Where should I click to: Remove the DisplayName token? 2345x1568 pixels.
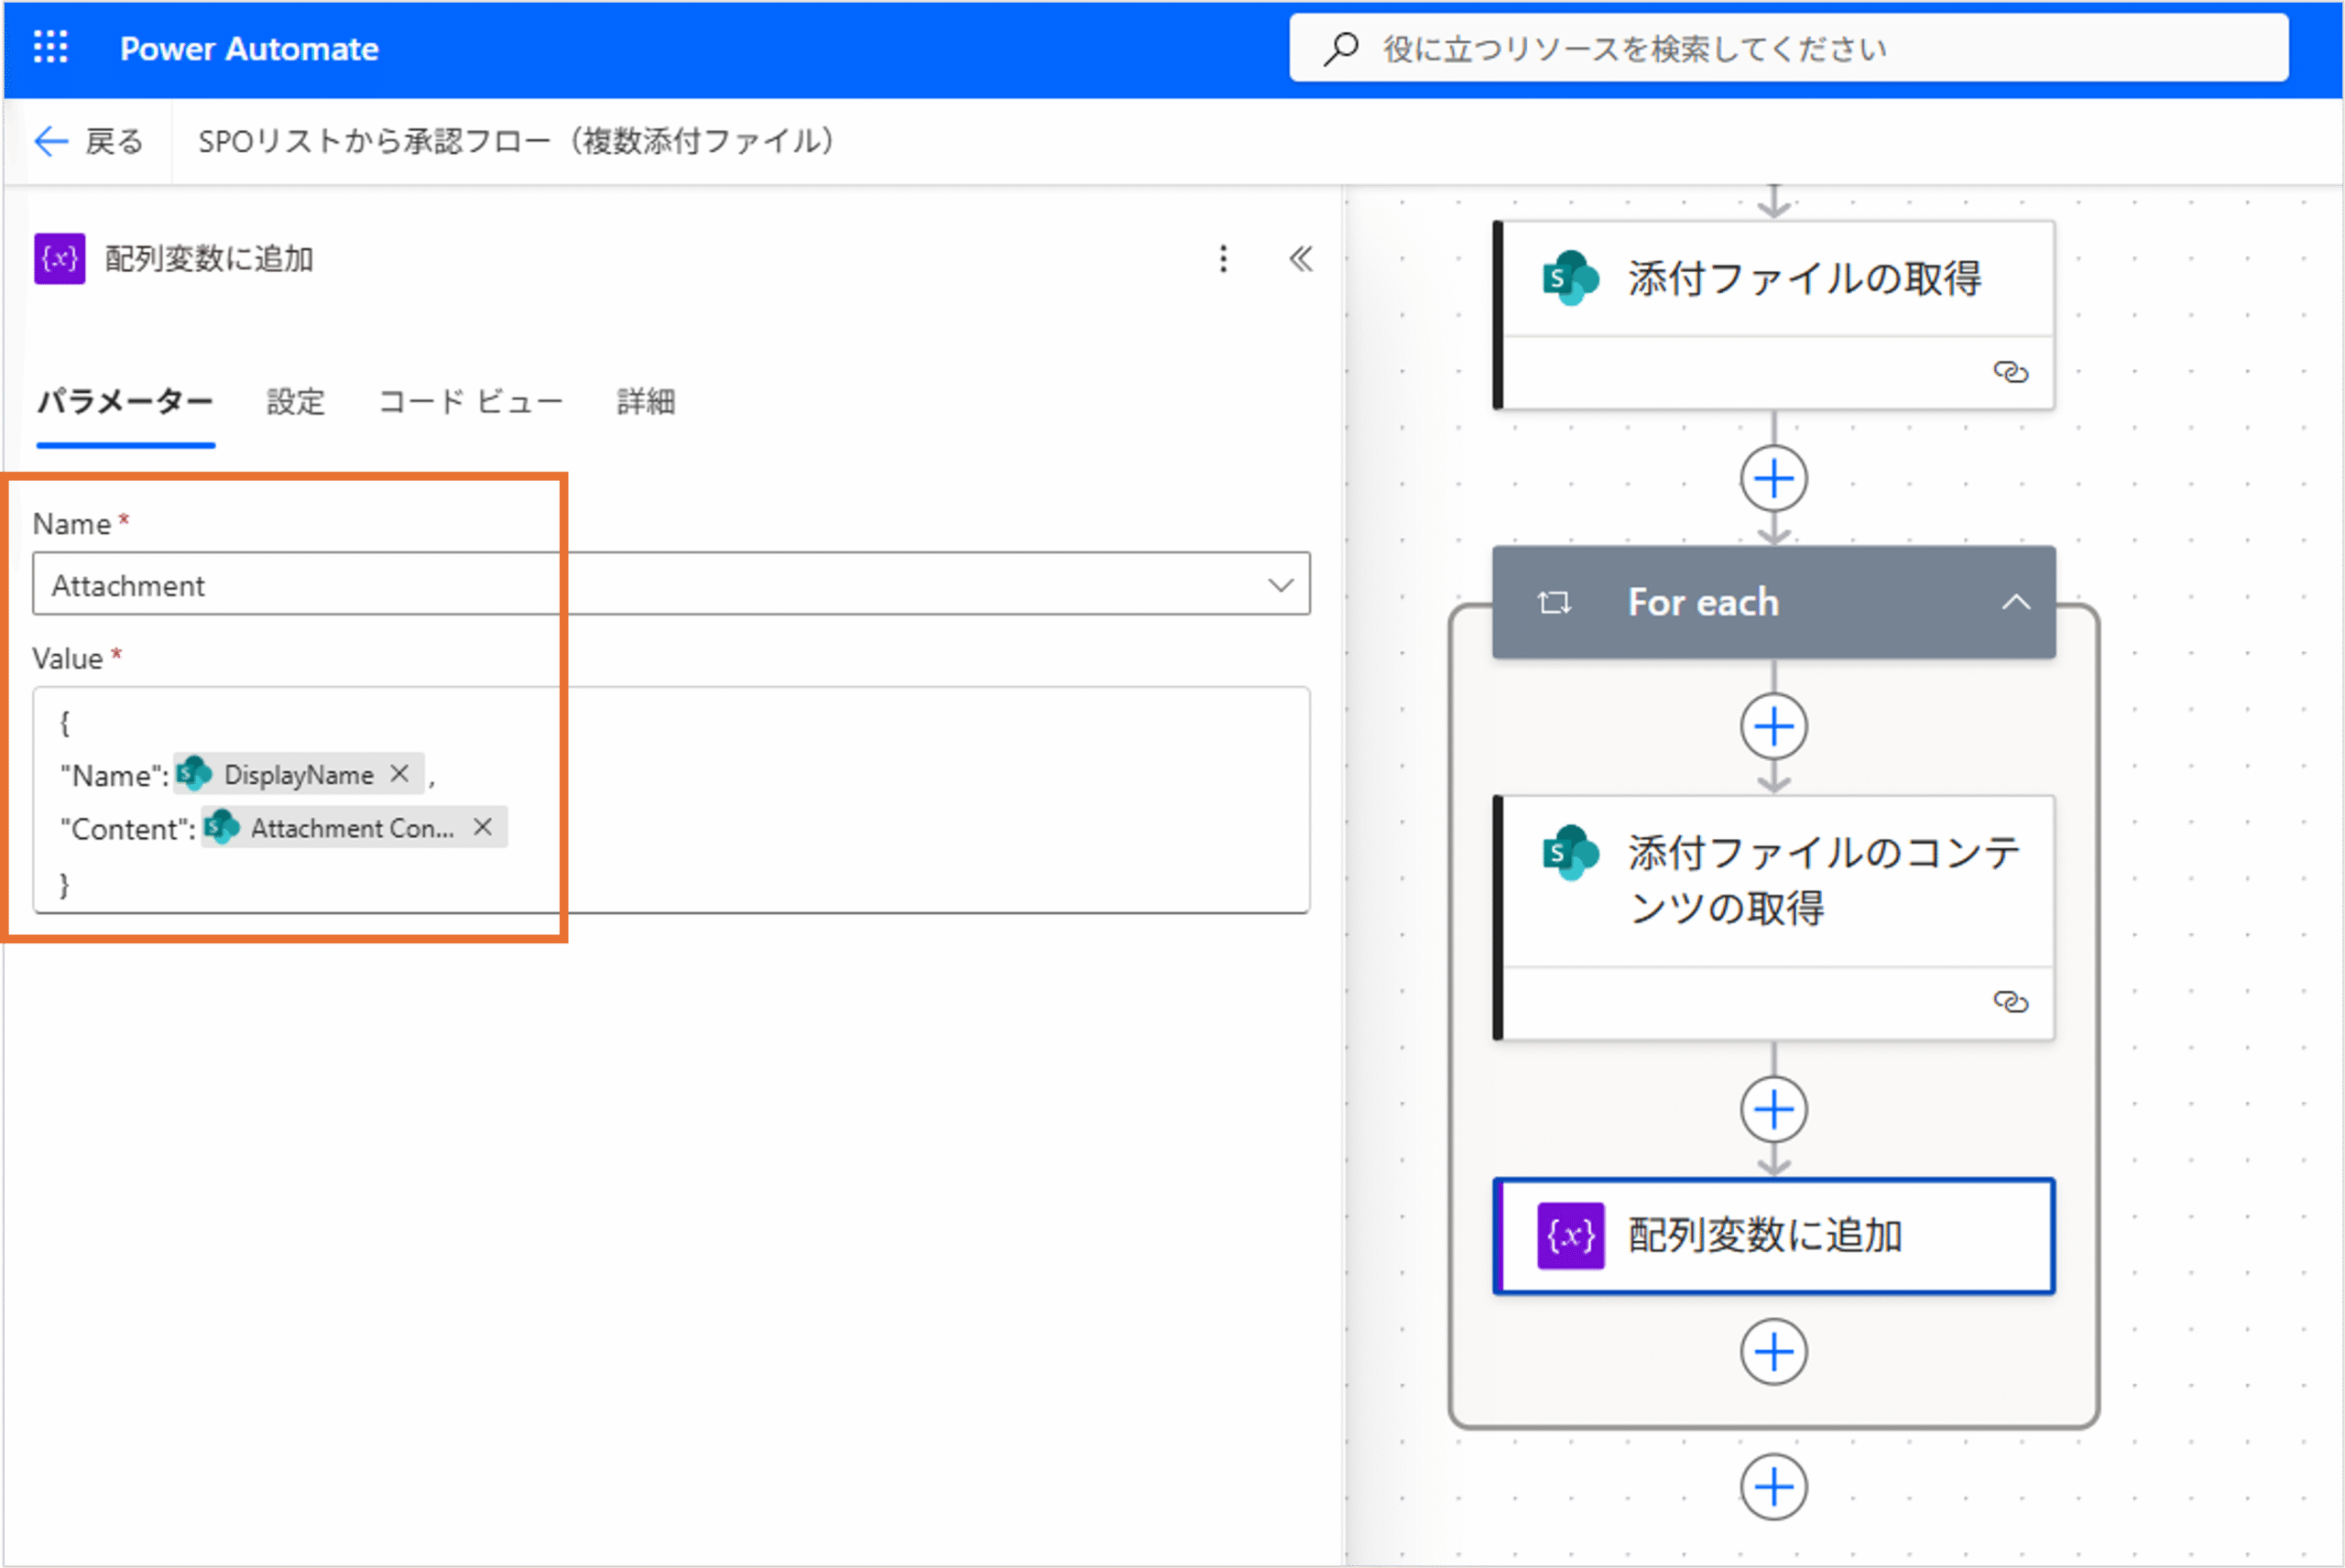click(x=399, y=774)
